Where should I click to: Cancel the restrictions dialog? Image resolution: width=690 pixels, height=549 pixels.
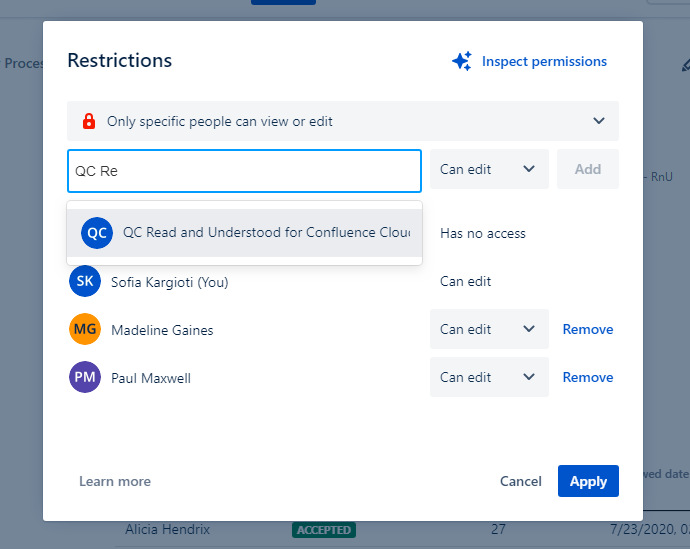tap(521, 482)
